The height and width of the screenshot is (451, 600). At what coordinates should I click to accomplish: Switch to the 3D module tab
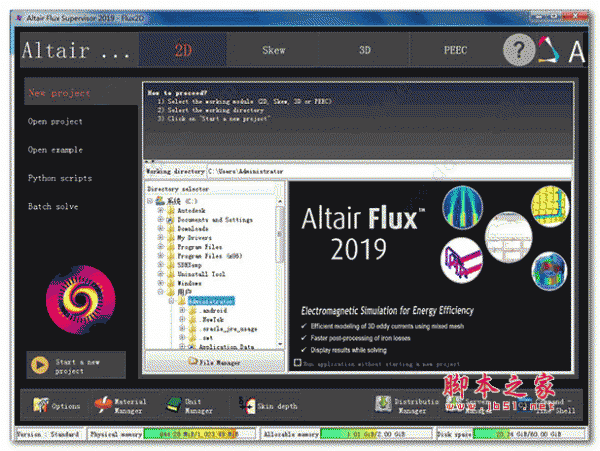(x=365, y=50)
